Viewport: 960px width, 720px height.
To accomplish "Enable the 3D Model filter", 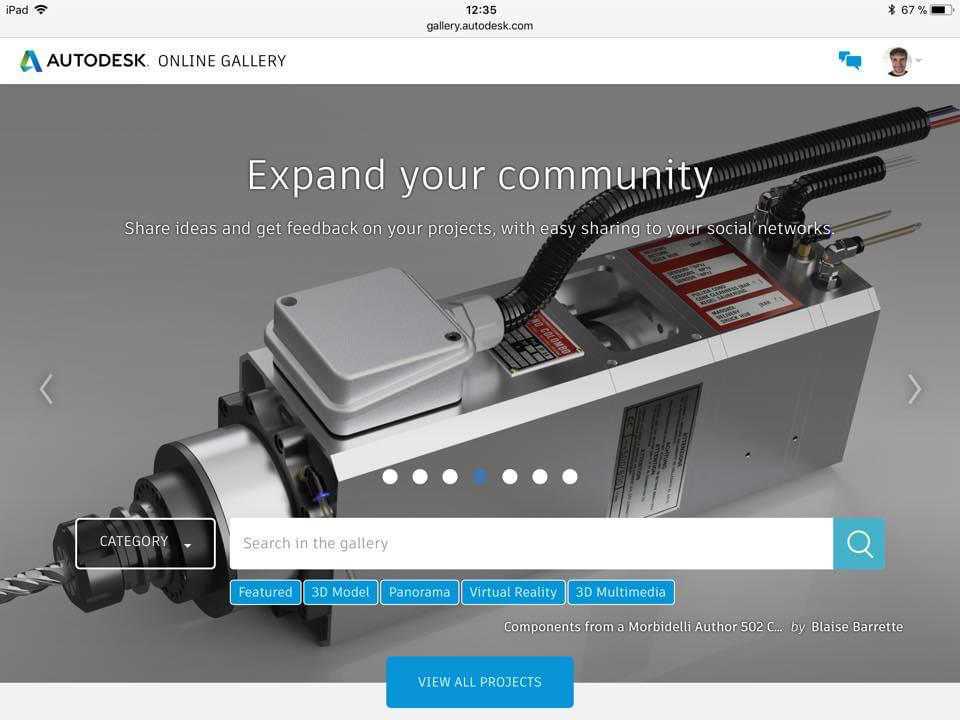I will [x=340, y=592].
